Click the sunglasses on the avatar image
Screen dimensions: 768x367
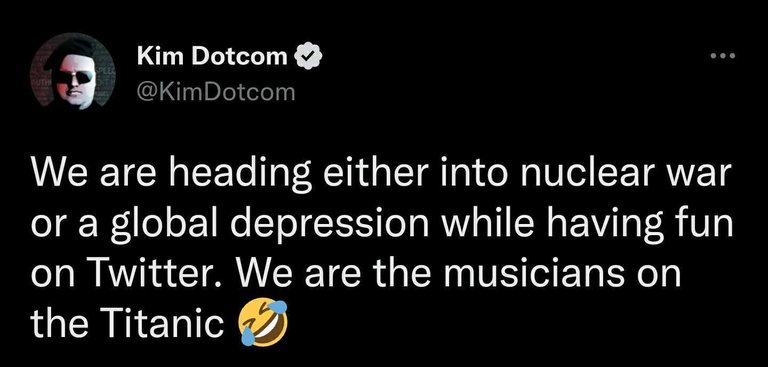[x=74, y=76]
